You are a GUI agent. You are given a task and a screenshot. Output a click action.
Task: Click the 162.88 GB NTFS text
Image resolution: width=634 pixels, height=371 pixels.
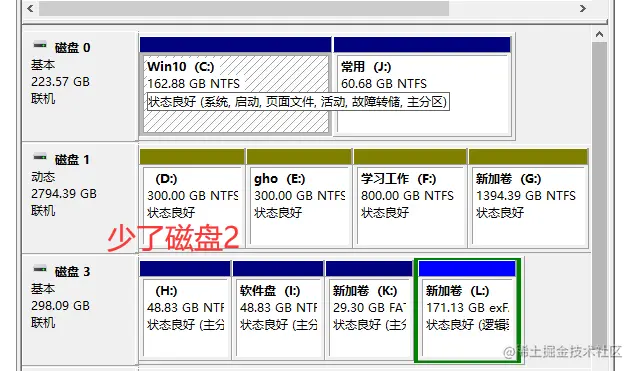pos(193,84)
